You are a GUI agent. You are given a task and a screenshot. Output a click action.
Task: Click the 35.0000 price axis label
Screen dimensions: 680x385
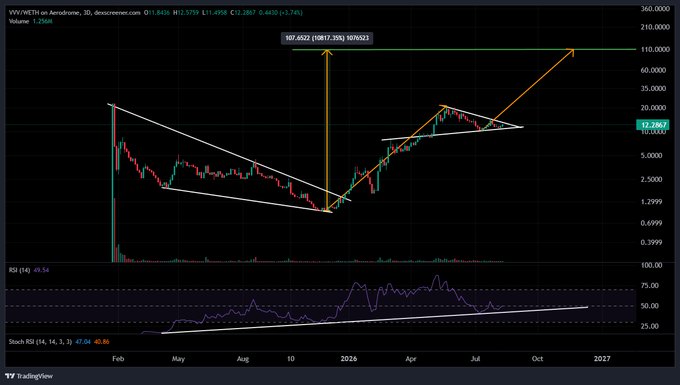tap(653, 88)
